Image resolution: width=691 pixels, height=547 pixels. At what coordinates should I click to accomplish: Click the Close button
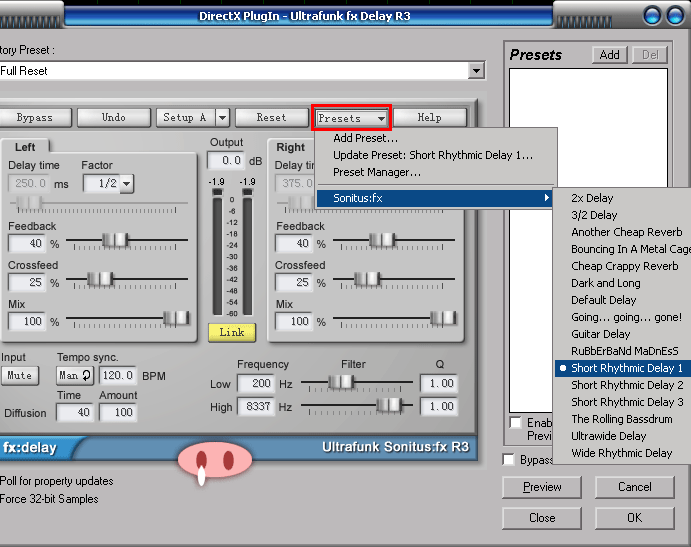542,518
